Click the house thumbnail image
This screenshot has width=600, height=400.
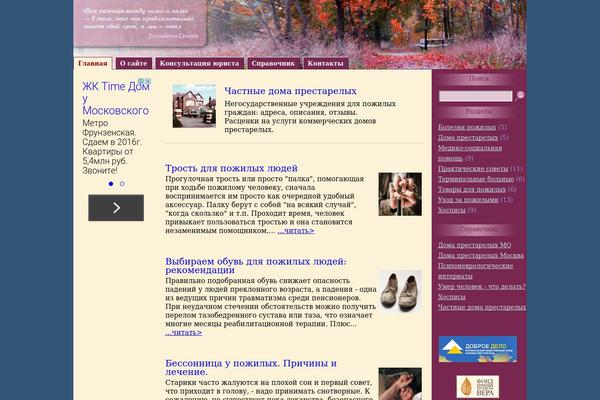pyautogui.click(x=194, y=106)
